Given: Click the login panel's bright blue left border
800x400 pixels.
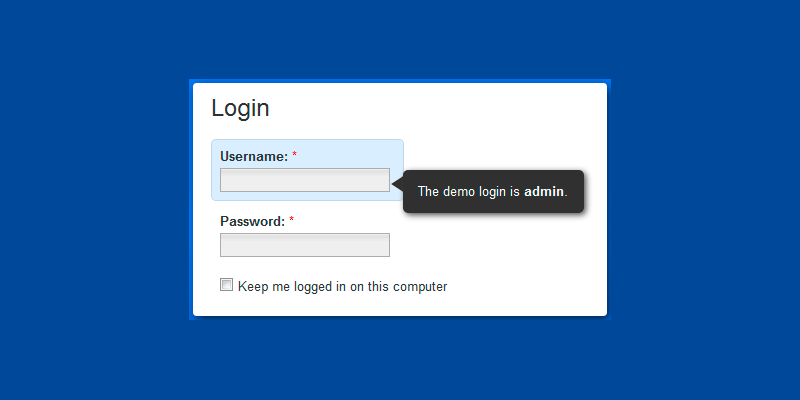Looking at the screenshot, I should [191, 200].
